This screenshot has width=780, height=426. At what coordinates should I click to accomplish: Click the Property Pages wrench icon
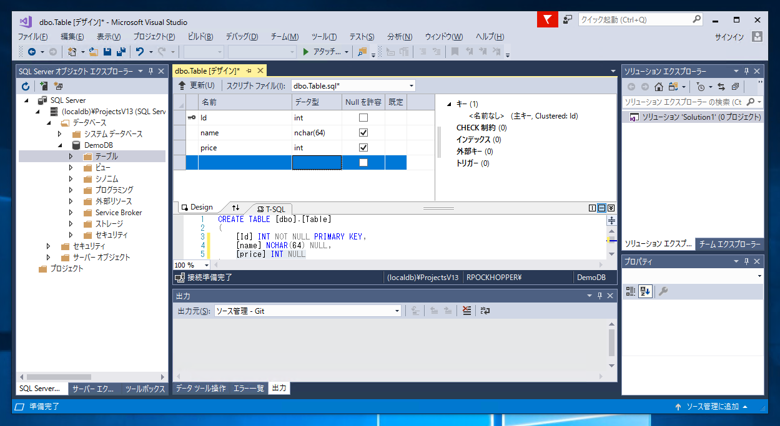[x=663, y=291]
